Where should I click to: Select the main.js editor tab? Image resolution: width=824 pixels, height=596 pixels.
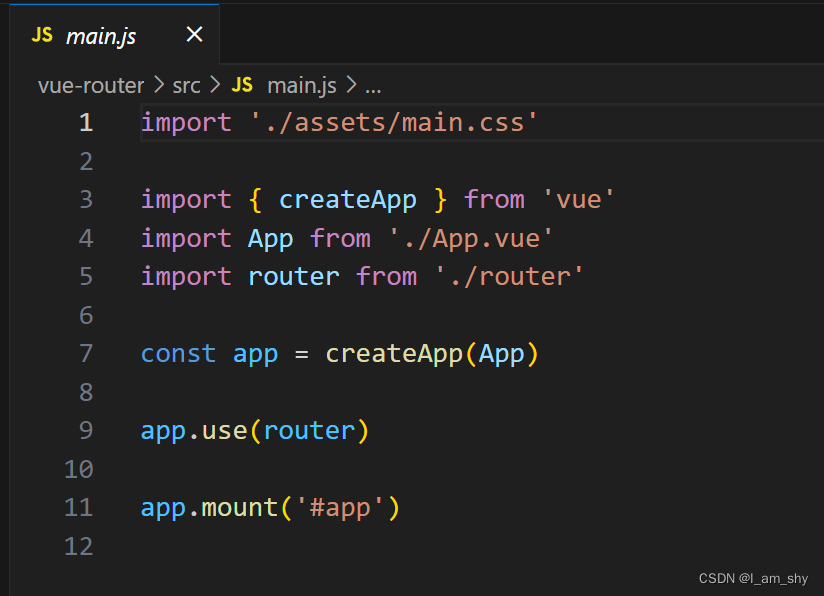114,35
